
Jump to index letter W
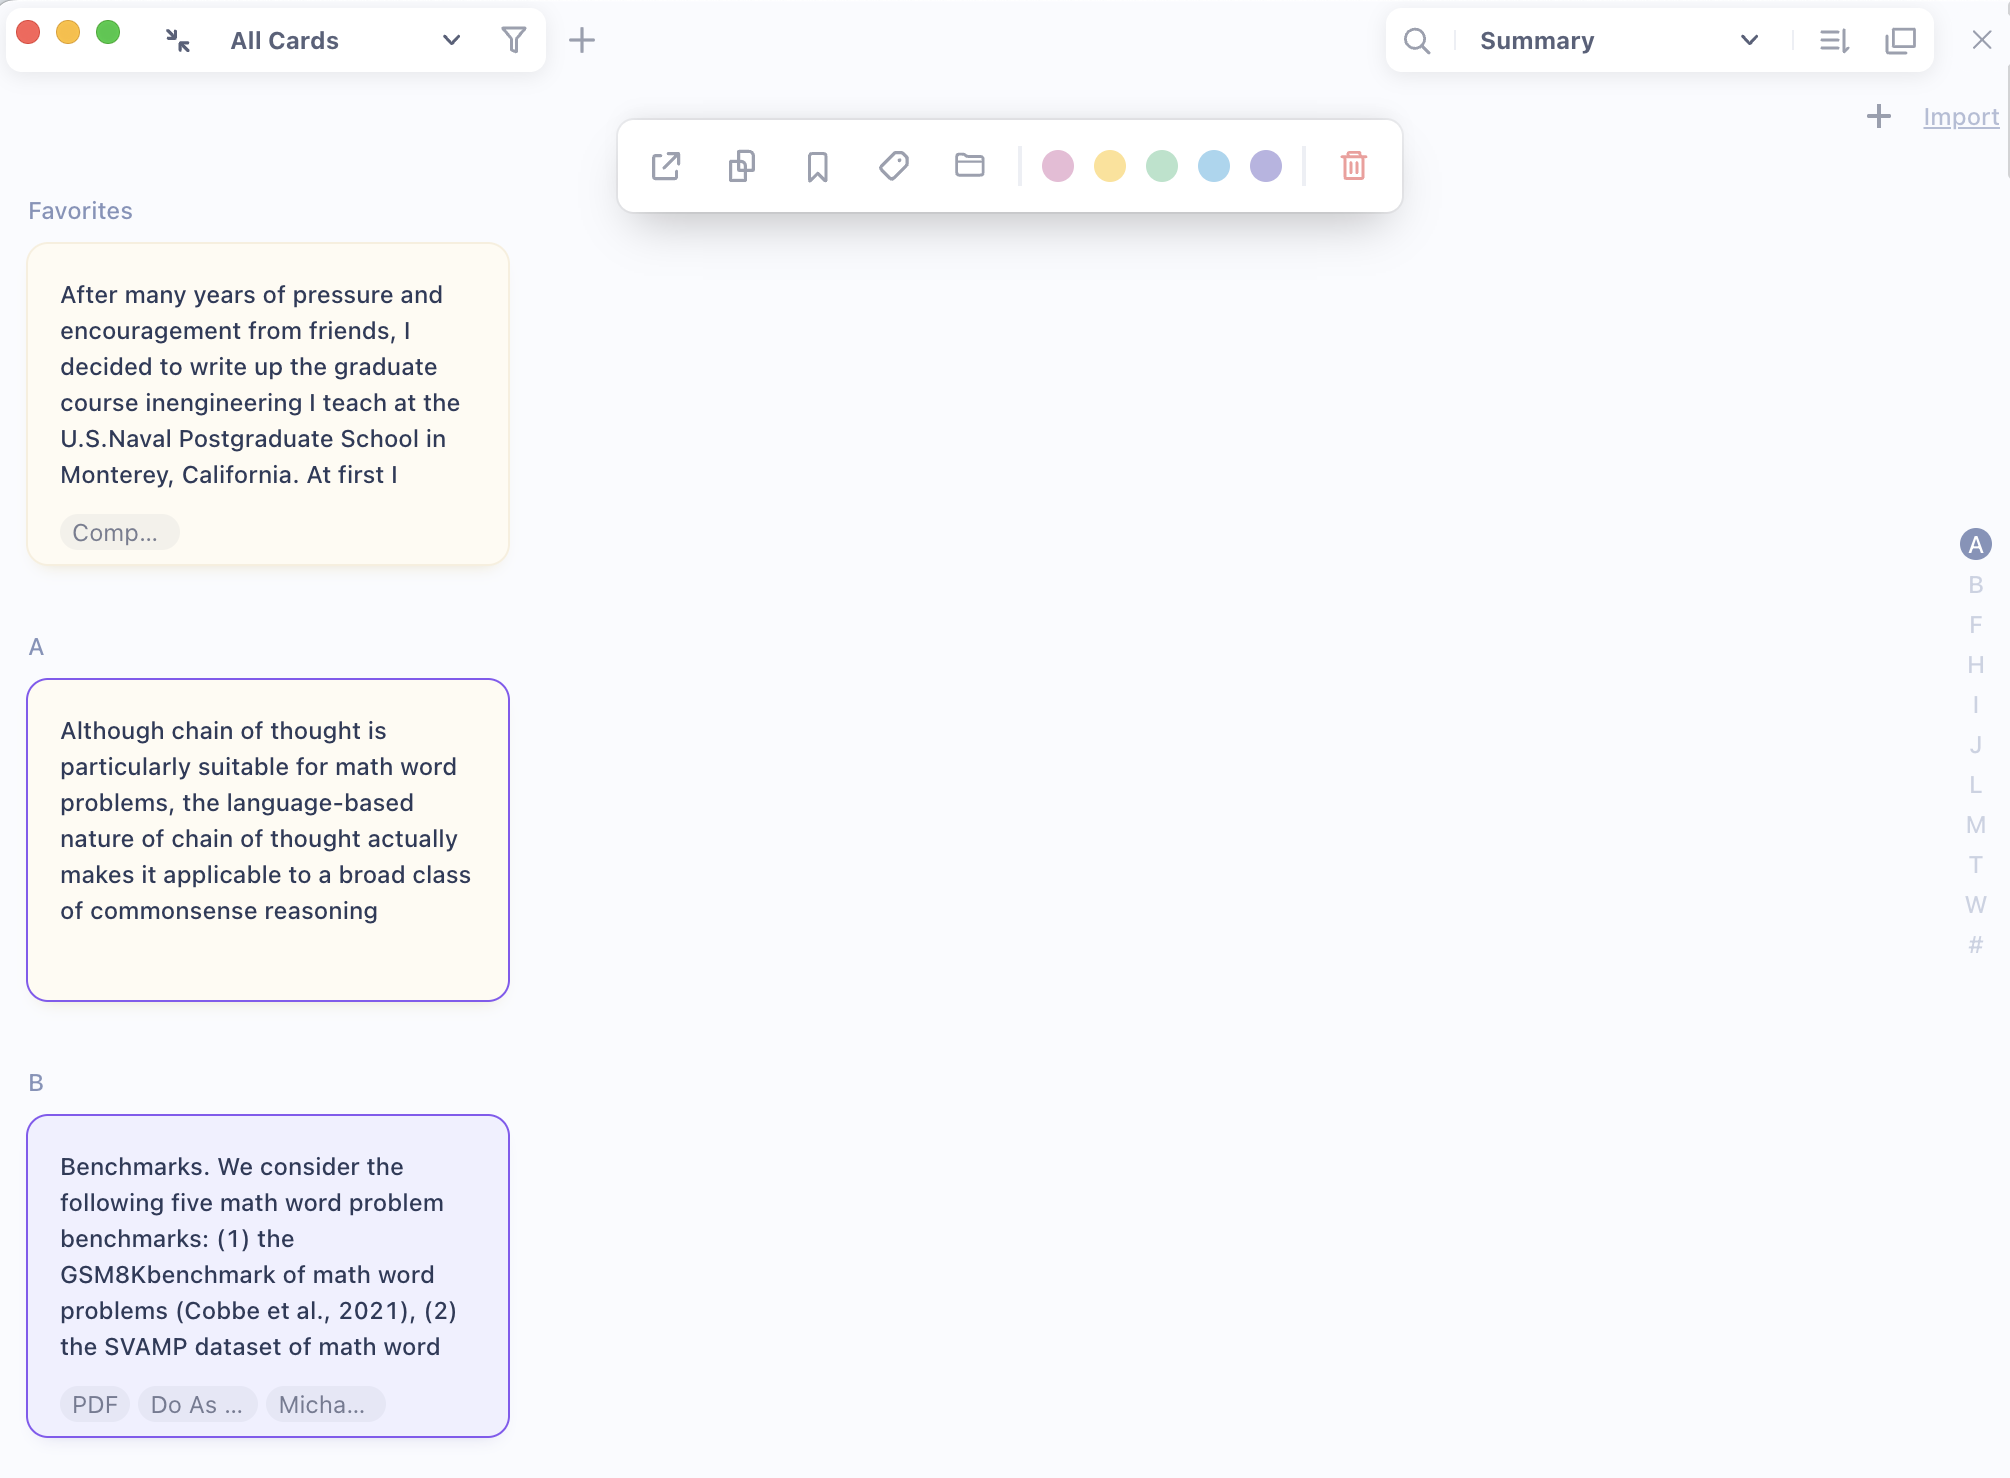pos(1976,905)
